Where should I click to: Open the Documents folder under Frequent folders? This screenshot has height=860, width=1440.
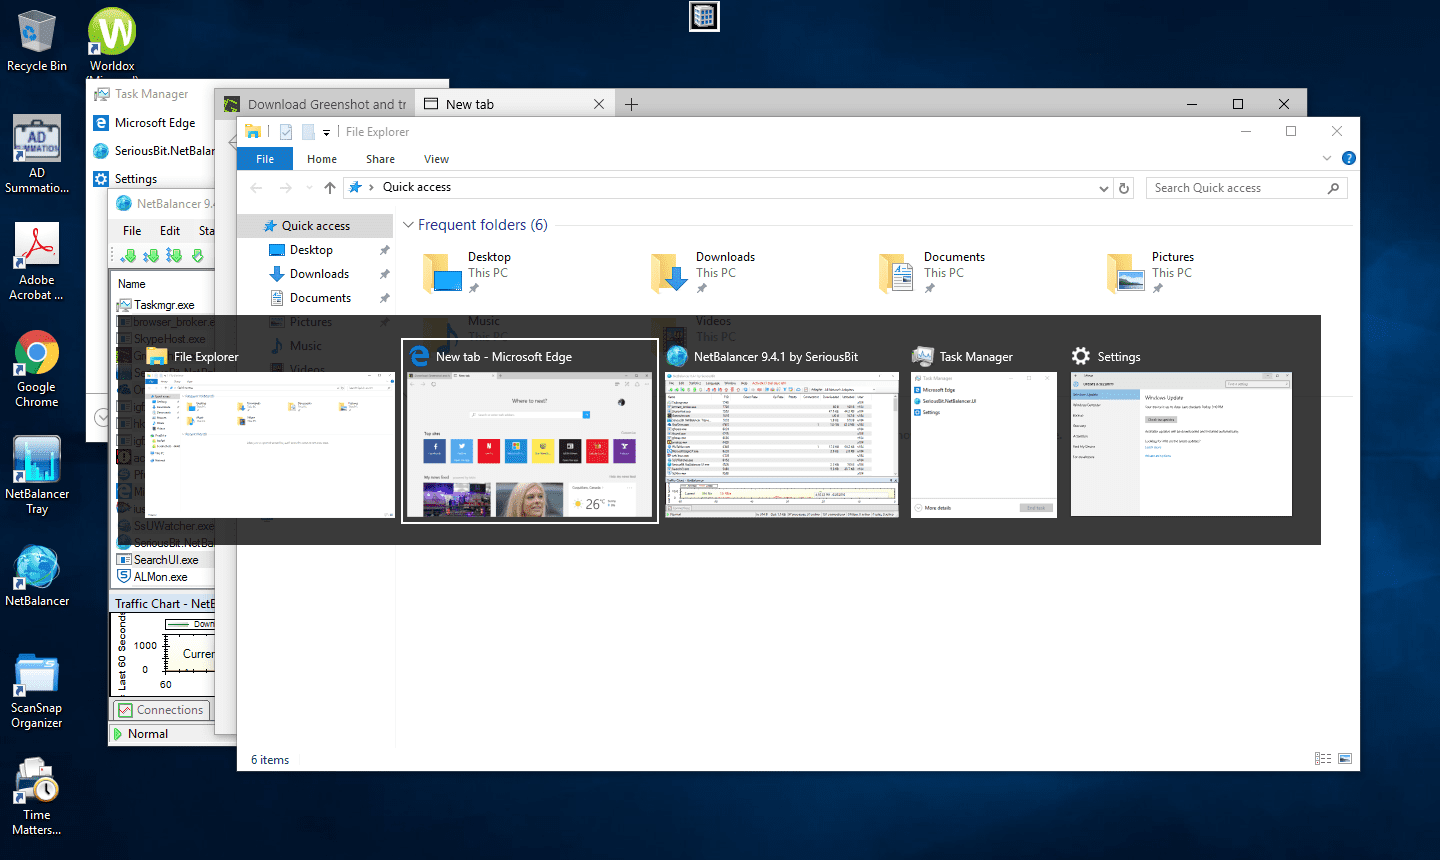pyautogui.click(x=933, y=272)
